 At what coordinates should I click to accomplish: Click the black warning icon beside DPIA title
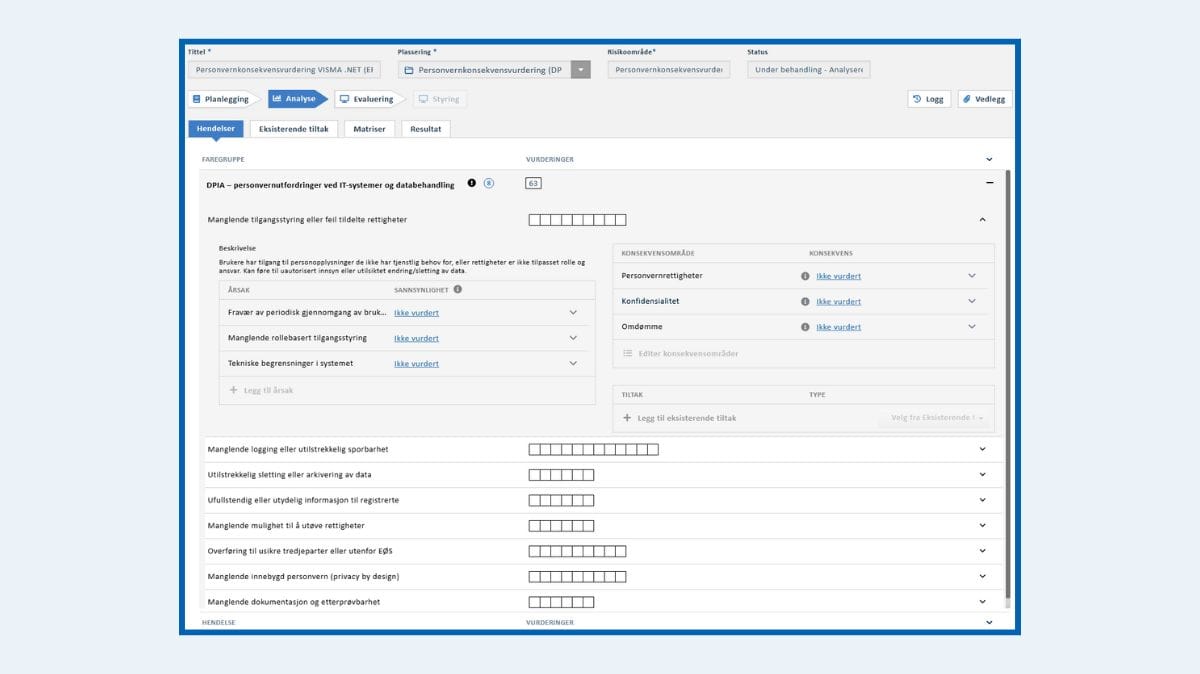coord(472,184)
